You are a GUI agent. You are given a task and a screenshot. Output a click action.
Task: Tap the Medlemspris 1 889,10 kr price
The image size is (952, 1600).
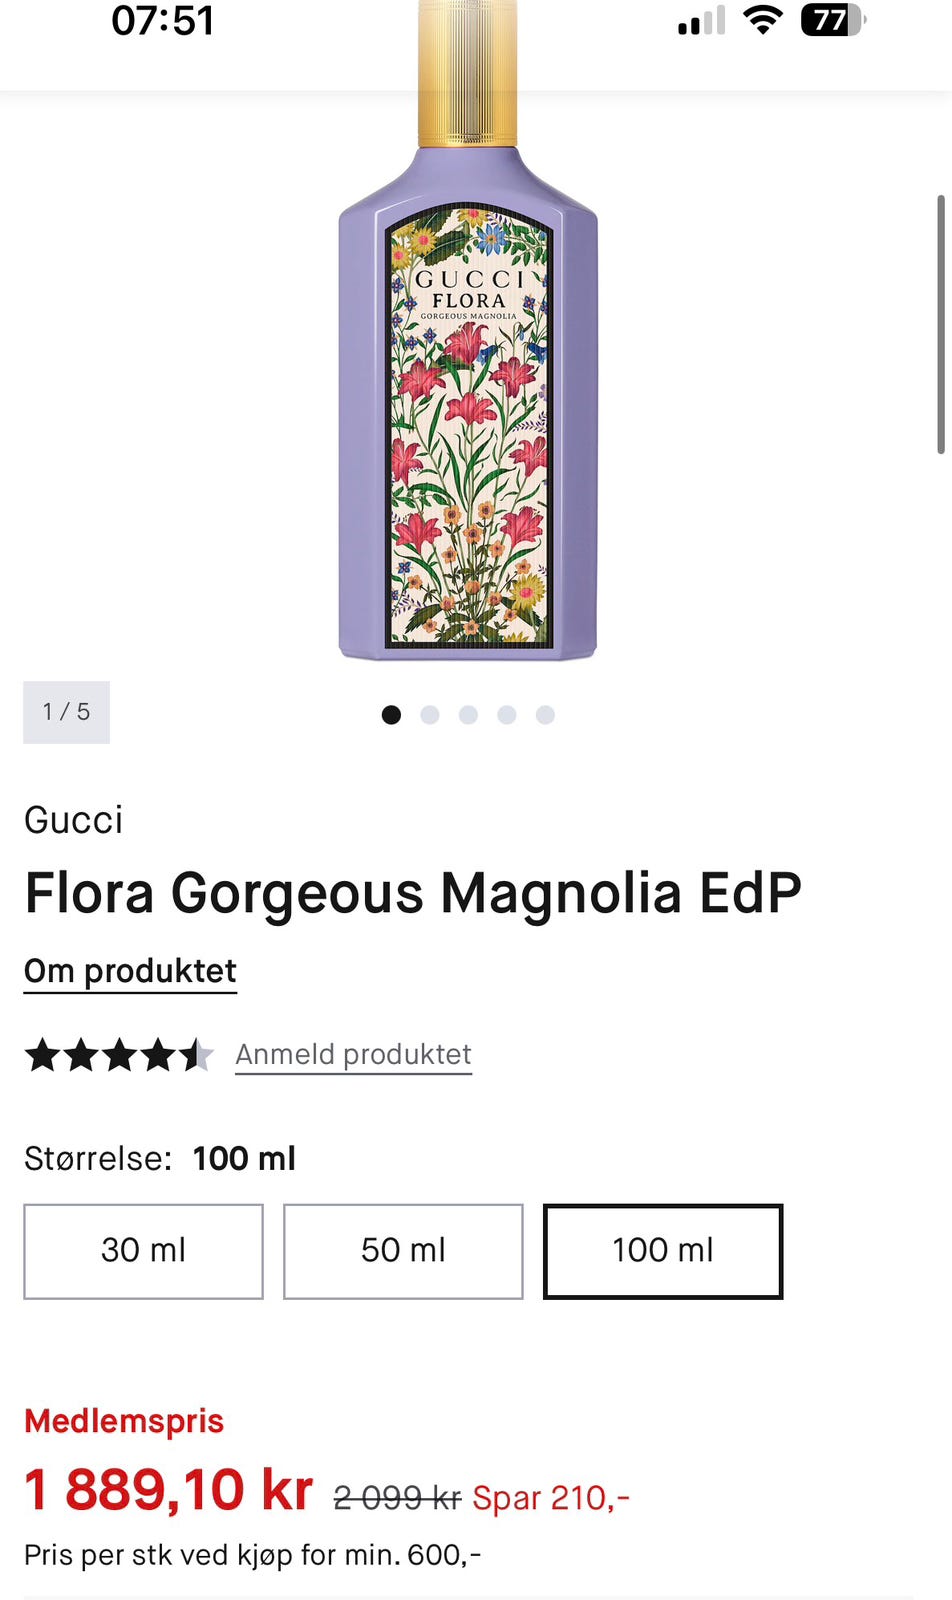pyautogui.click(x=169, y=1490)
